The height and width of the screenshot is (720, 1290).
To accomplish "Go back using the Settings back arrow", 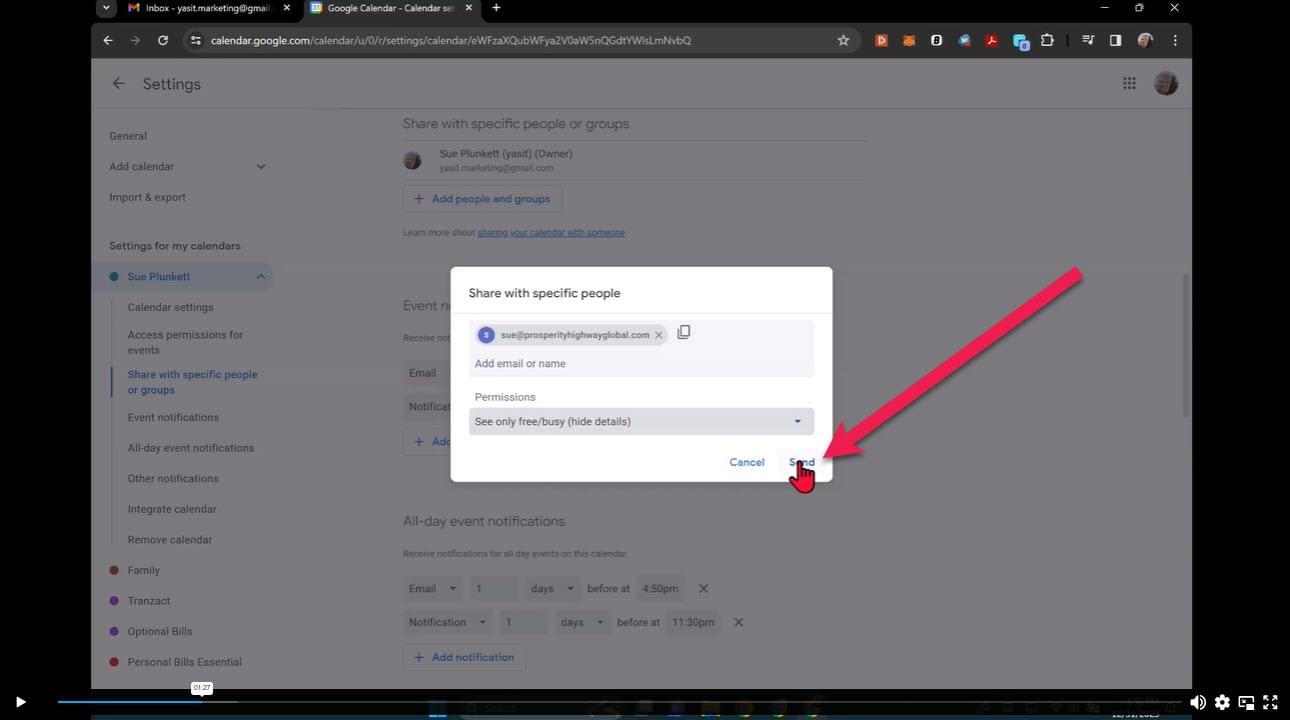I will pyautogui.click(x=118, y=84).
